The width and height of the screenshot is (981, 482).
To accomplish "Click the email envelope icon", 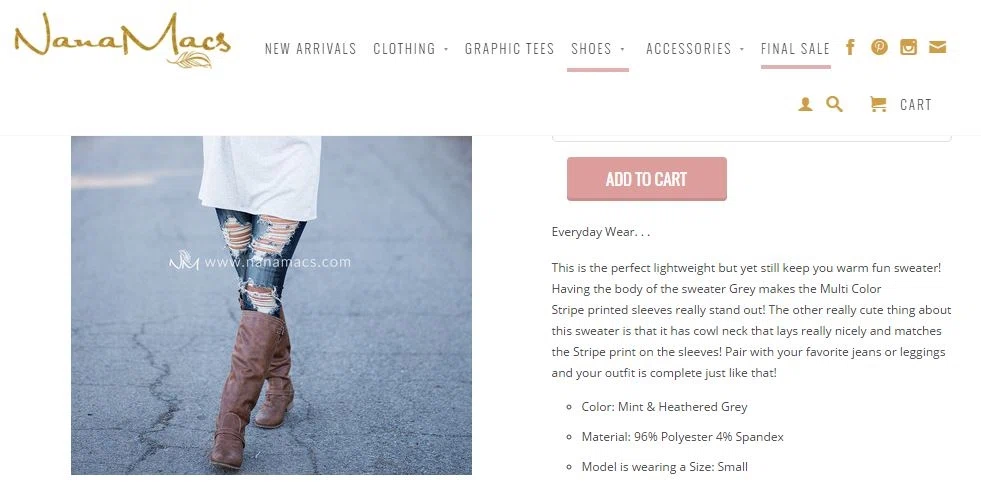I will 937,47.
